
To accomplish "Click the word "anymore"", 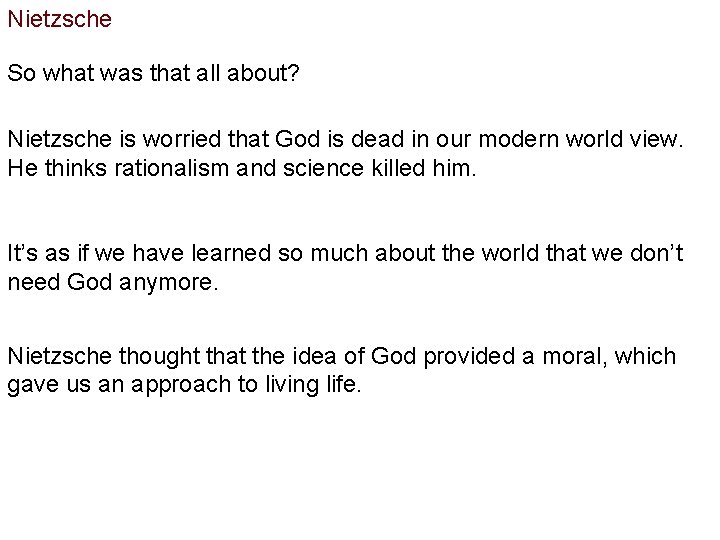I will 169,282.
